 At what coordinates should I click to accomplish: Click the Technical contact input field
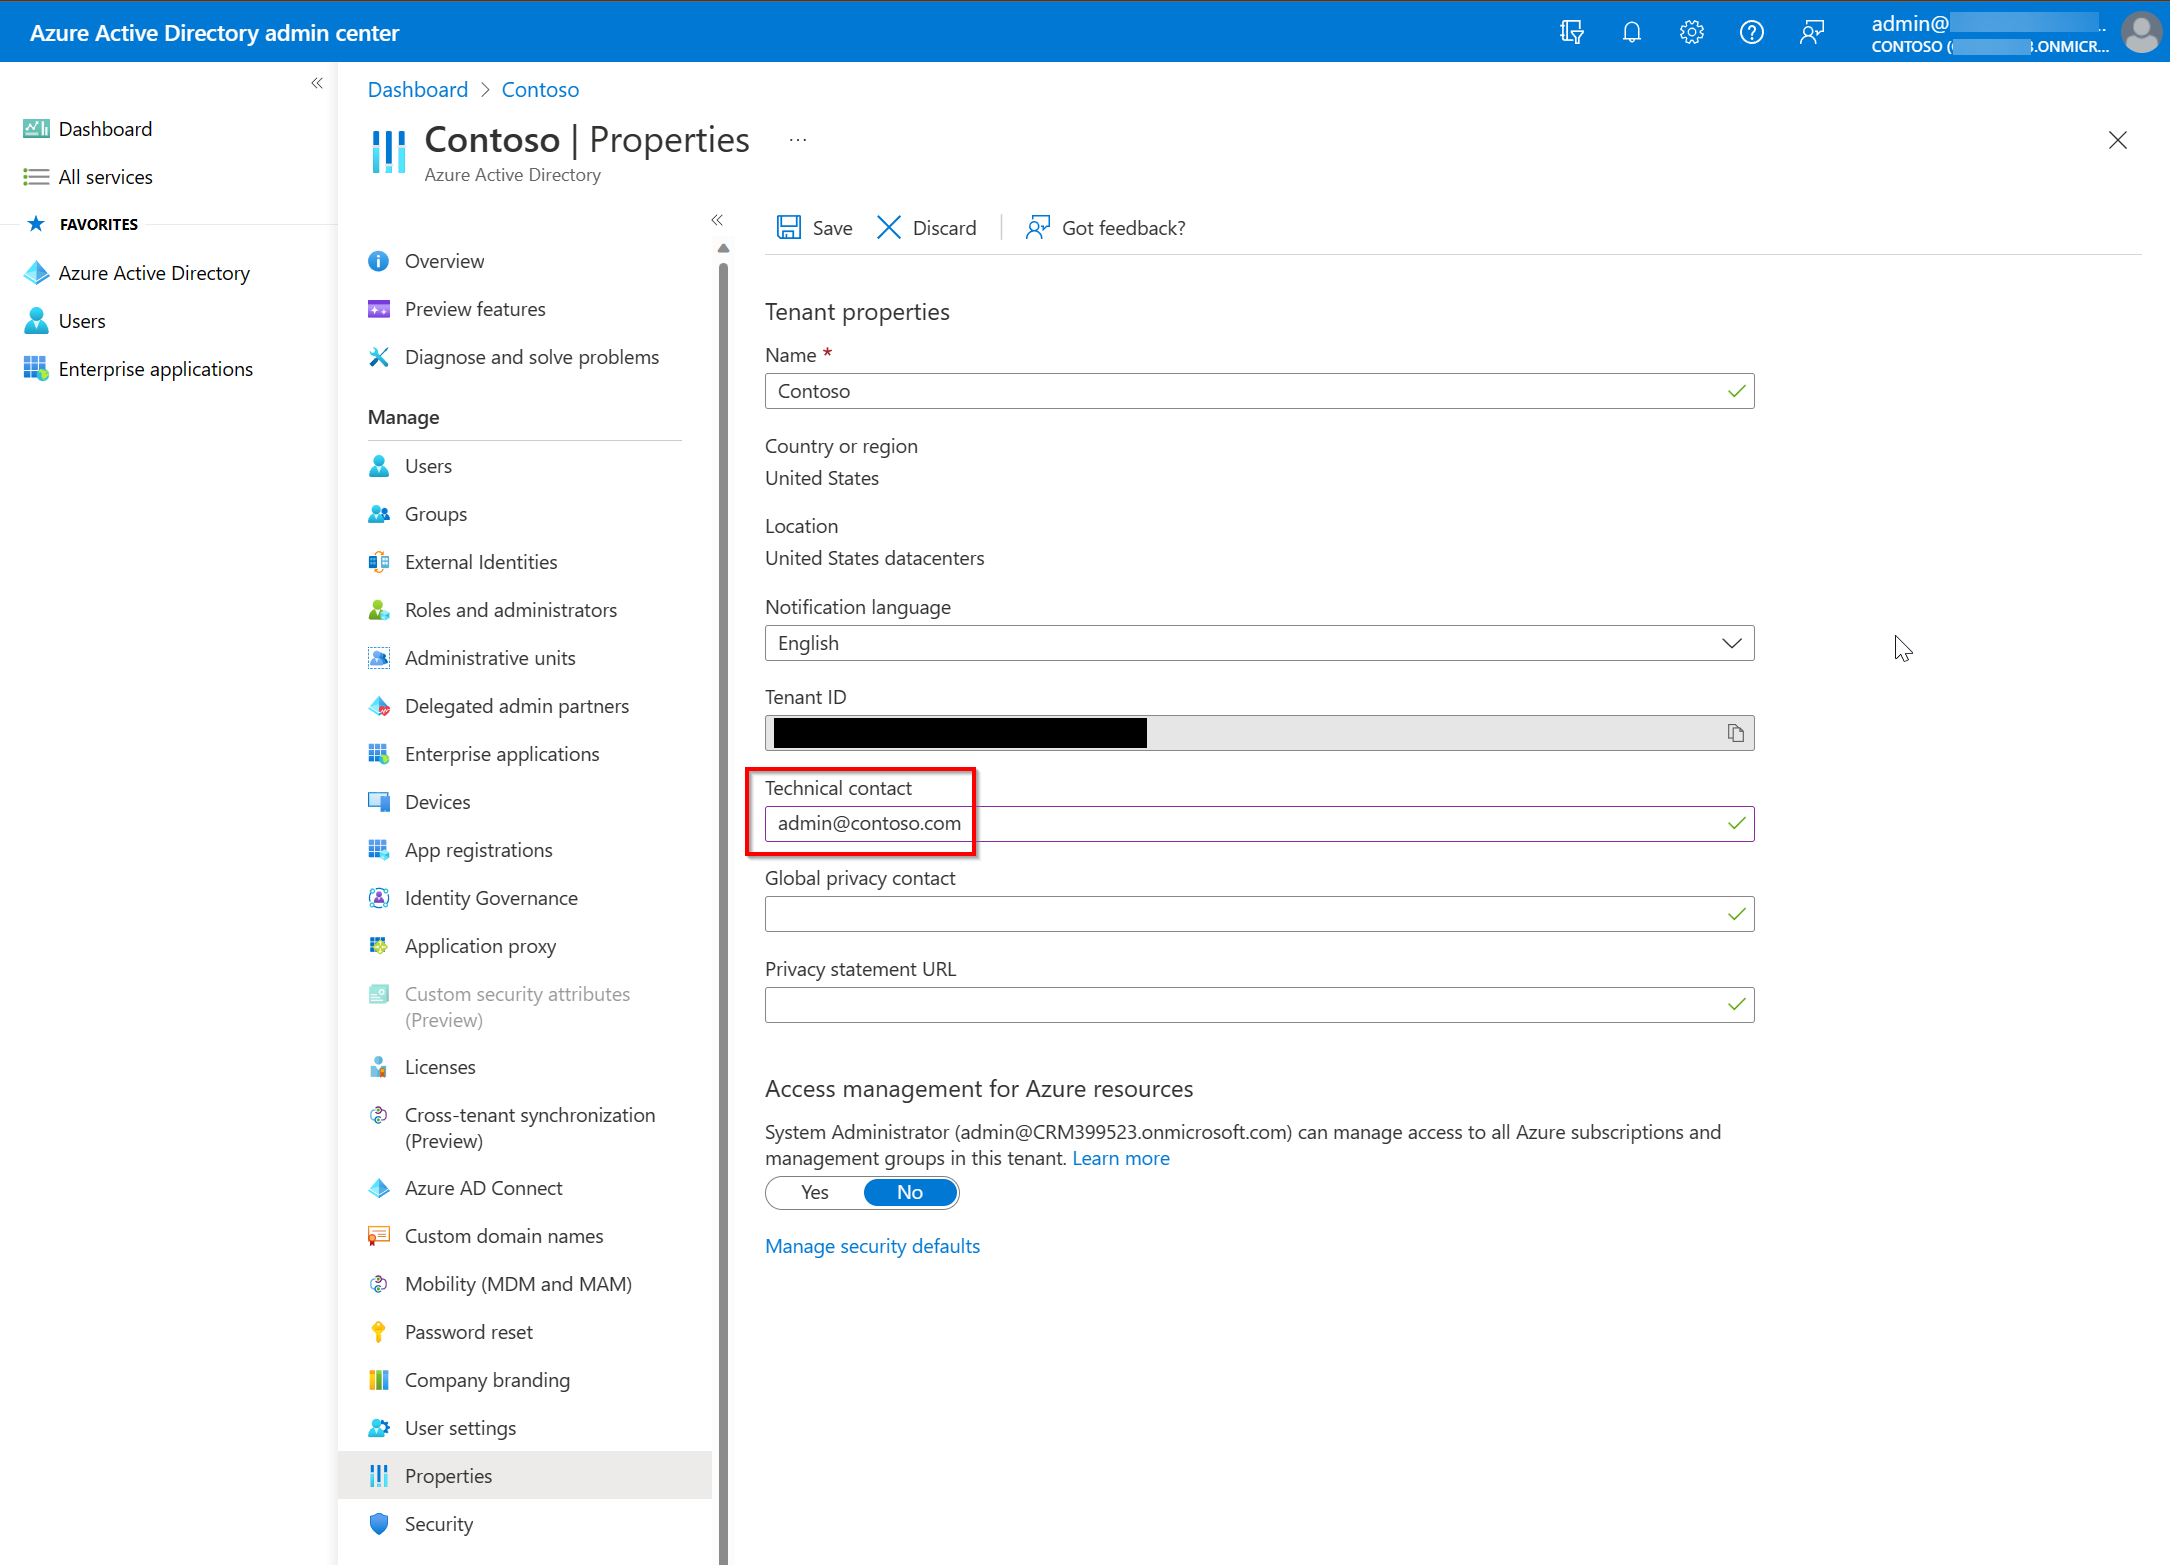1259,824
